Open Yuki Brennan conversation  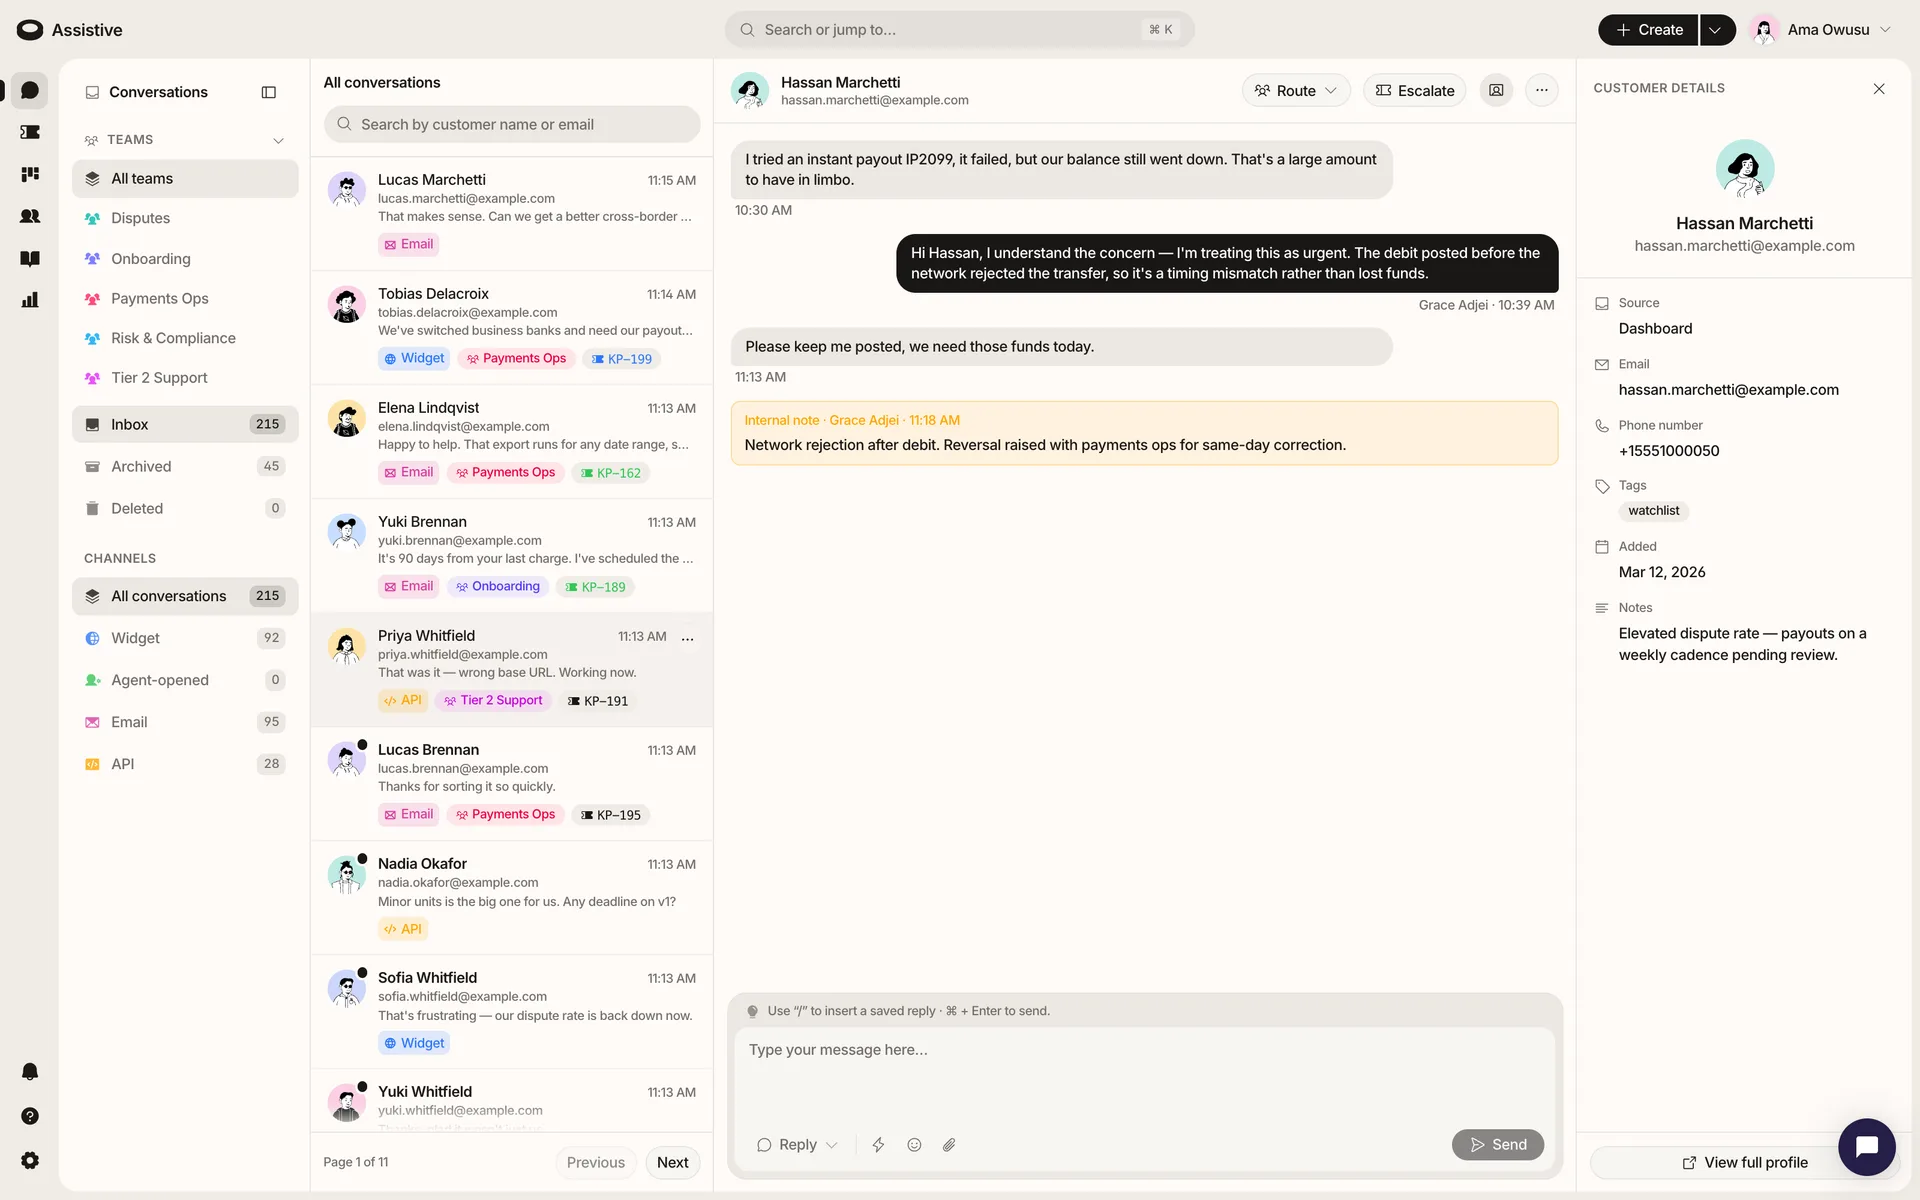point(512,555)
